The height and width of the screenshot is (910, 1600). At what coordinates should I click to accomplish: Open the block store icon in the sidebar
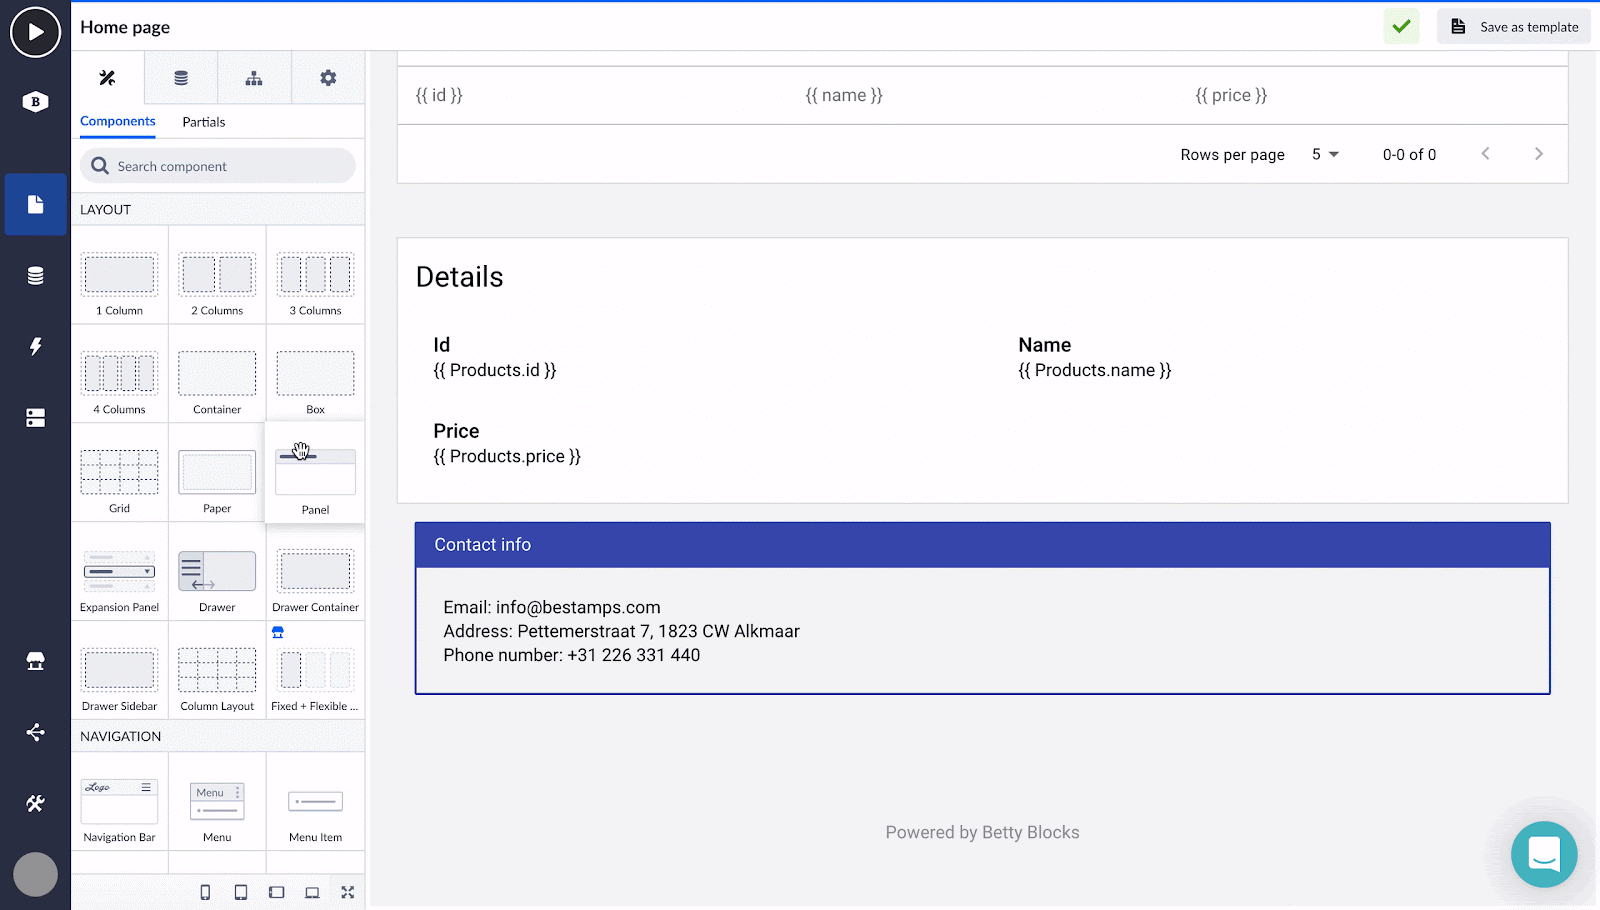coord(36,661)
